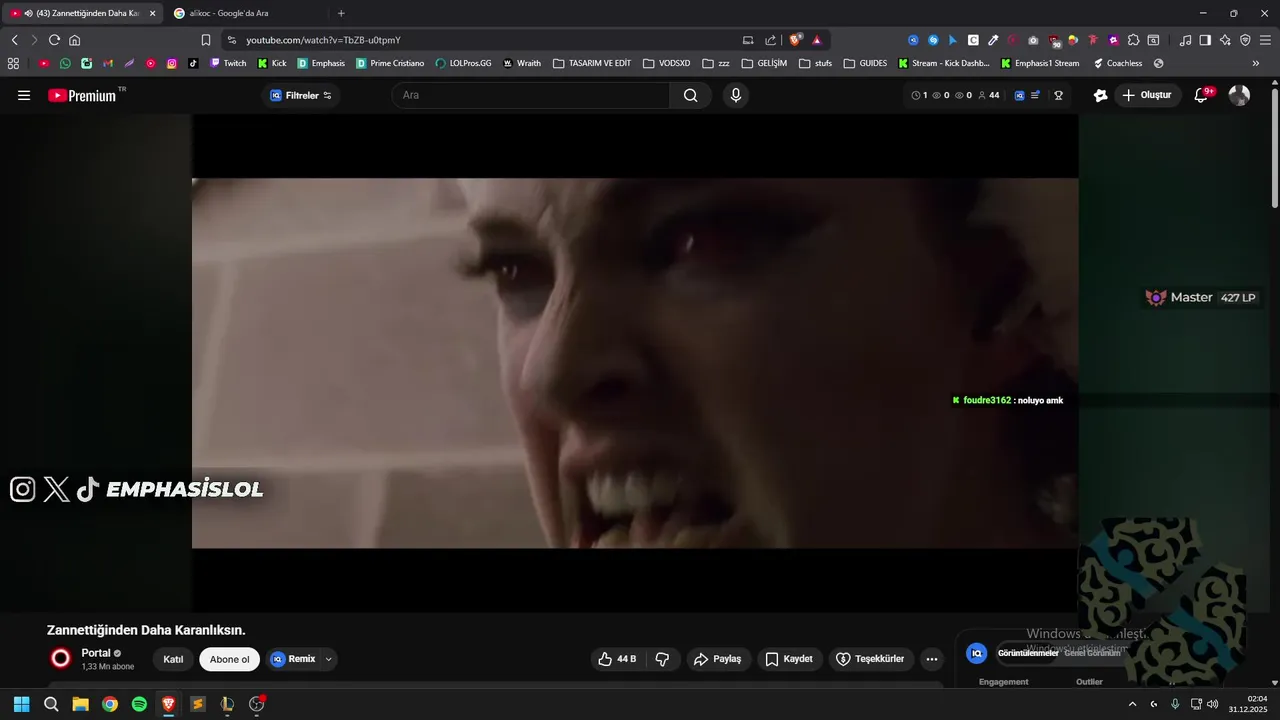Open more actions three-dot menu
The image size is (1280, 720).
[x=932, y=659]
